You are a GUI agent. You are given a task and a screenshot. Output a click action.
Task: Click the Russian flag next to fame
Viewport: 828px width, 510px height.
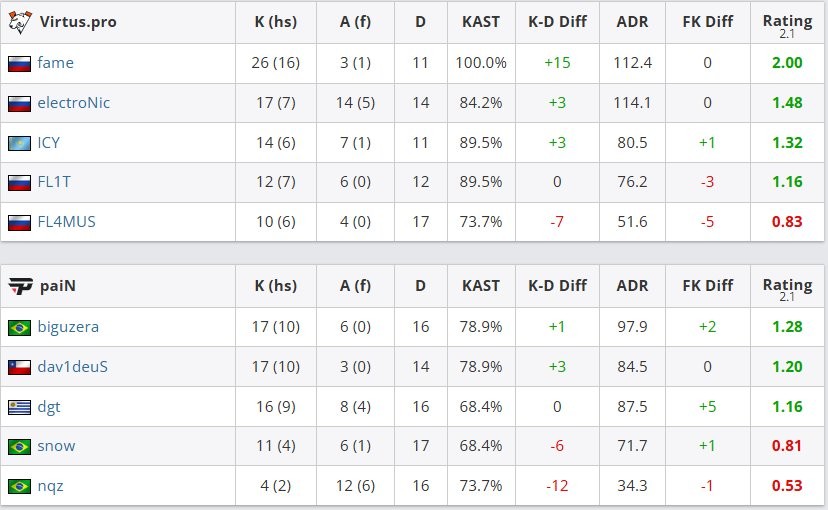click(19, 63)
